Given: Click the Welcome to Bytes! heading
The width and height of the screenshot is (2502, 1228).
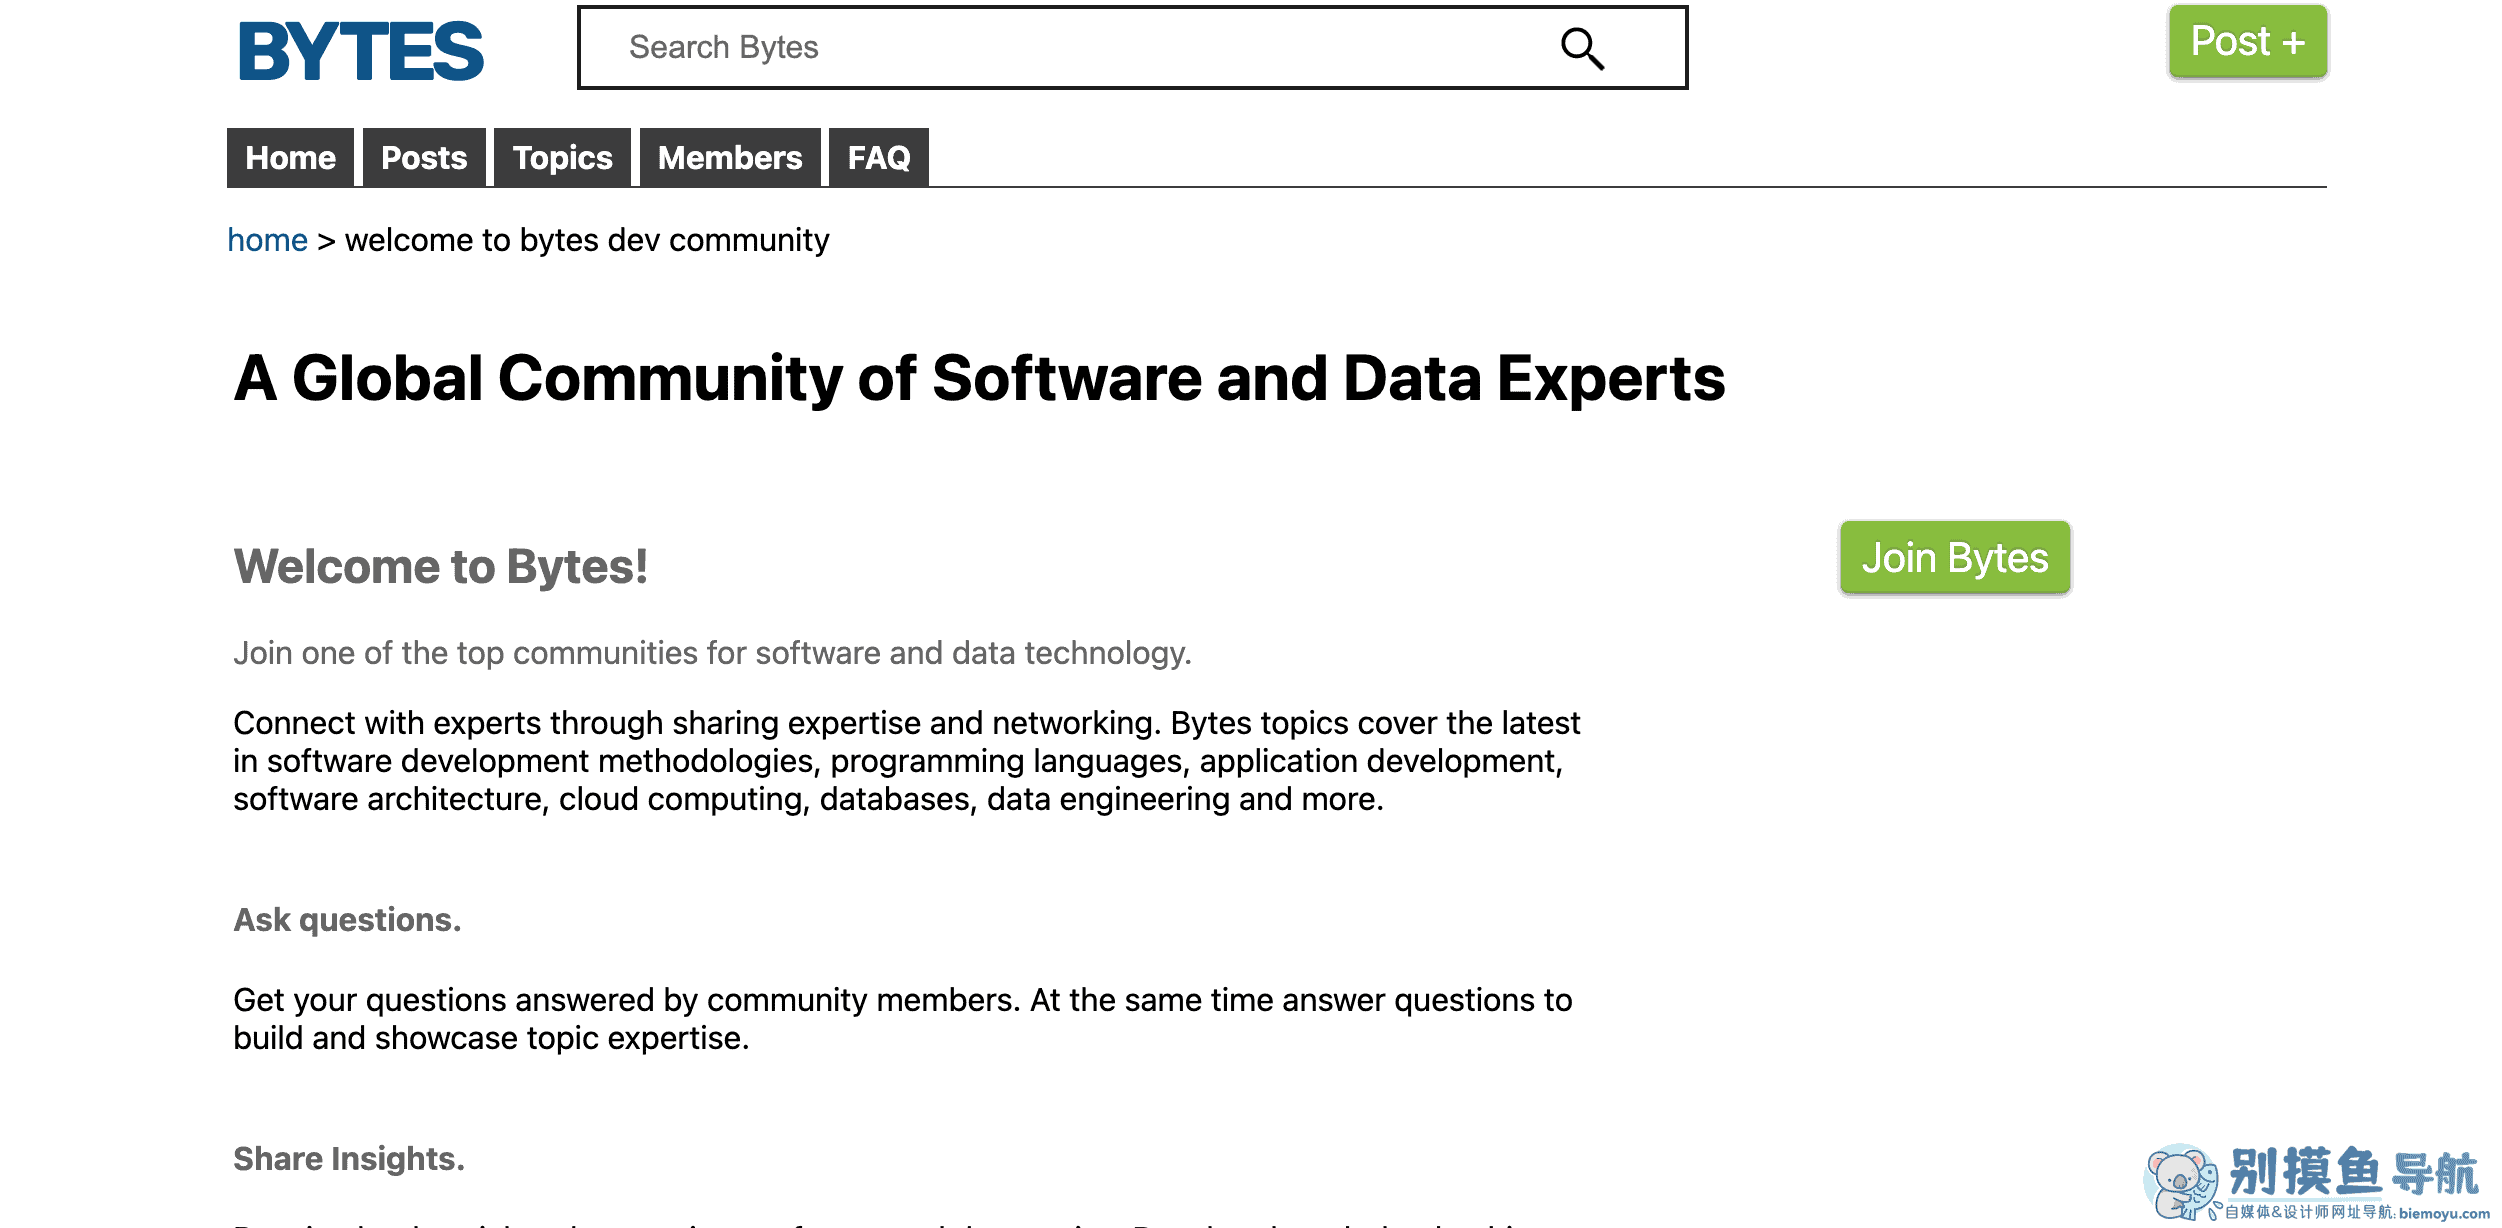Looking at the screenshot, I should (x=441, y=566).
